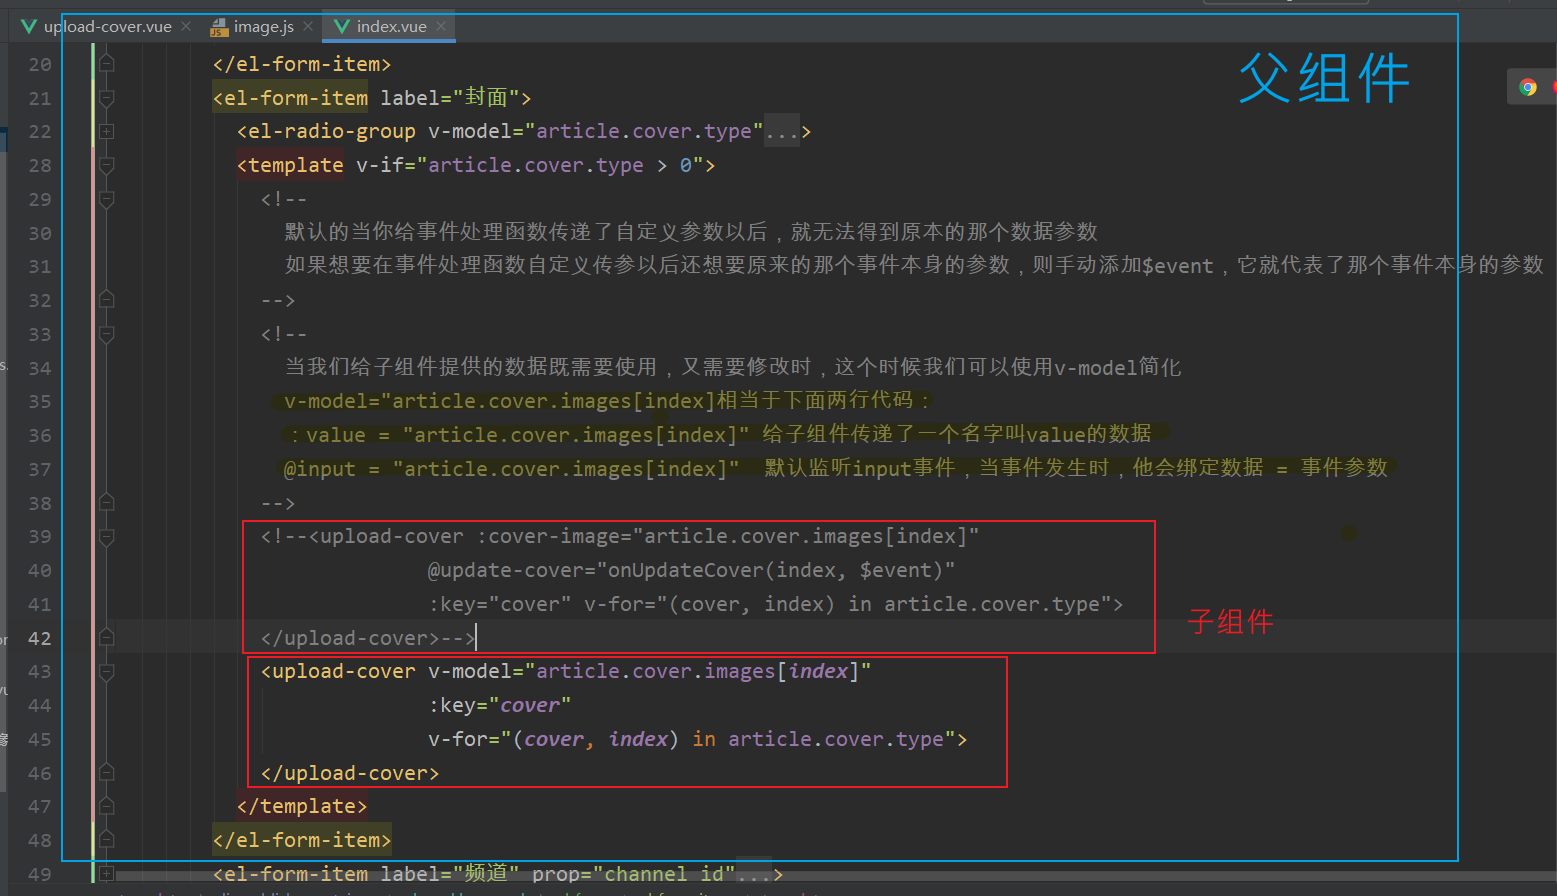Click line number 36 in gutter
This screenshot has width=1557, height=896.
click(x=40, y=435)
